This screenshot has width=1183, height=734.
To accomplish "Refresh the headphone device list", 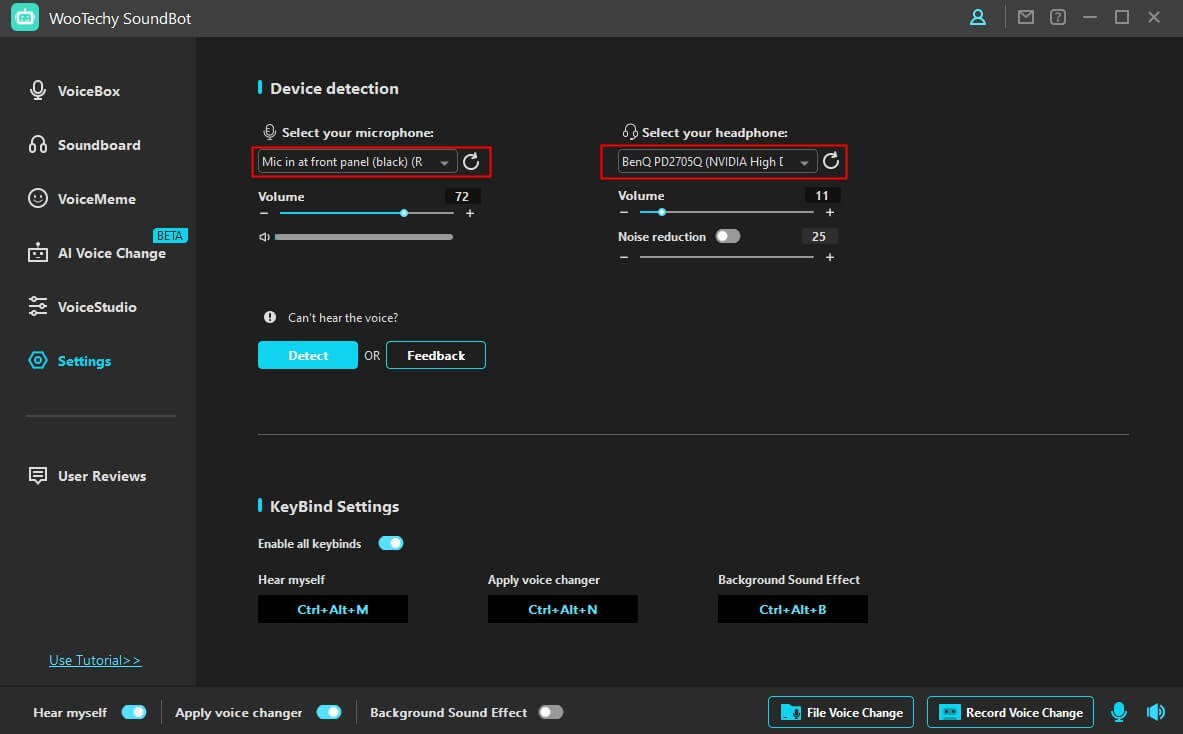I will [x=831, y=161].
